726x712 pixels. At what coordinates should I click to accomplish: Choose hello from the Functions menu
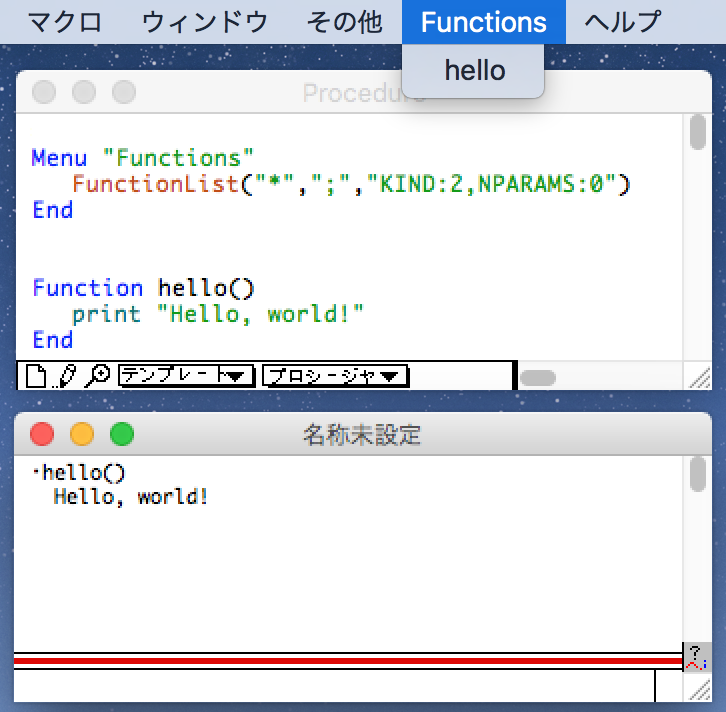point(473,70)
